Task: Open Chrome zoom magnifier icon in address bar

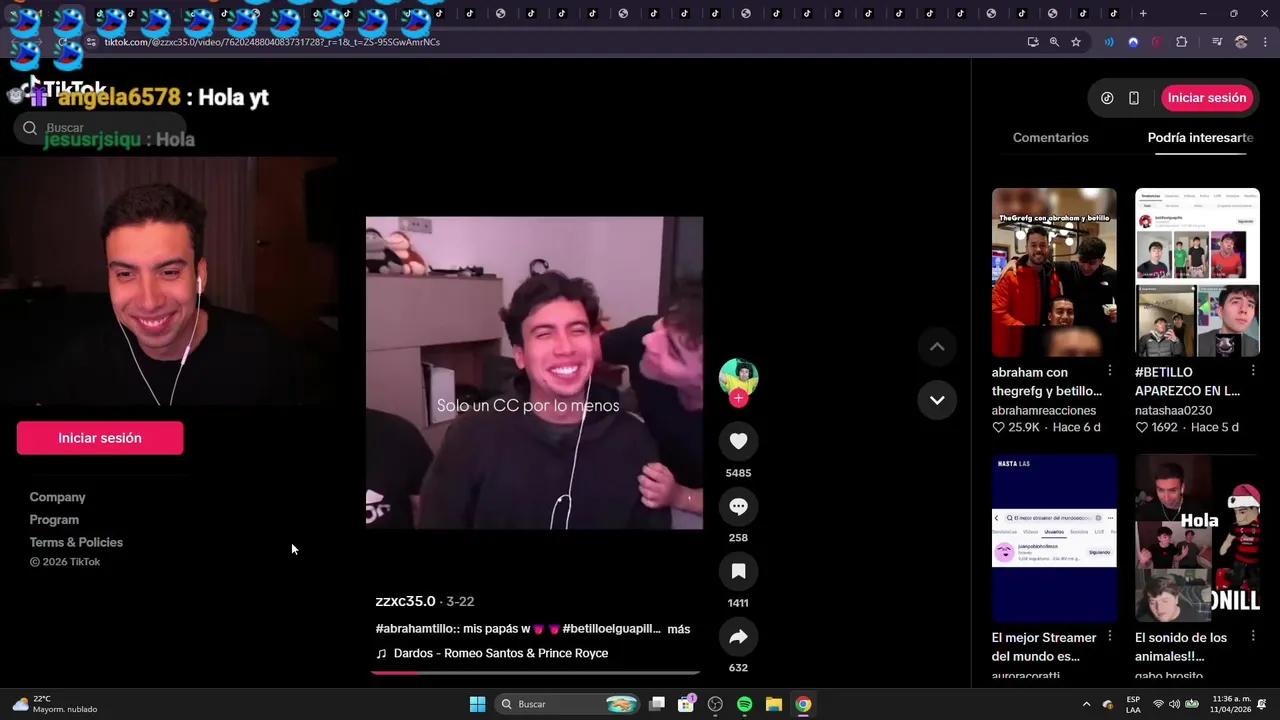Action: coord(1054,42)
